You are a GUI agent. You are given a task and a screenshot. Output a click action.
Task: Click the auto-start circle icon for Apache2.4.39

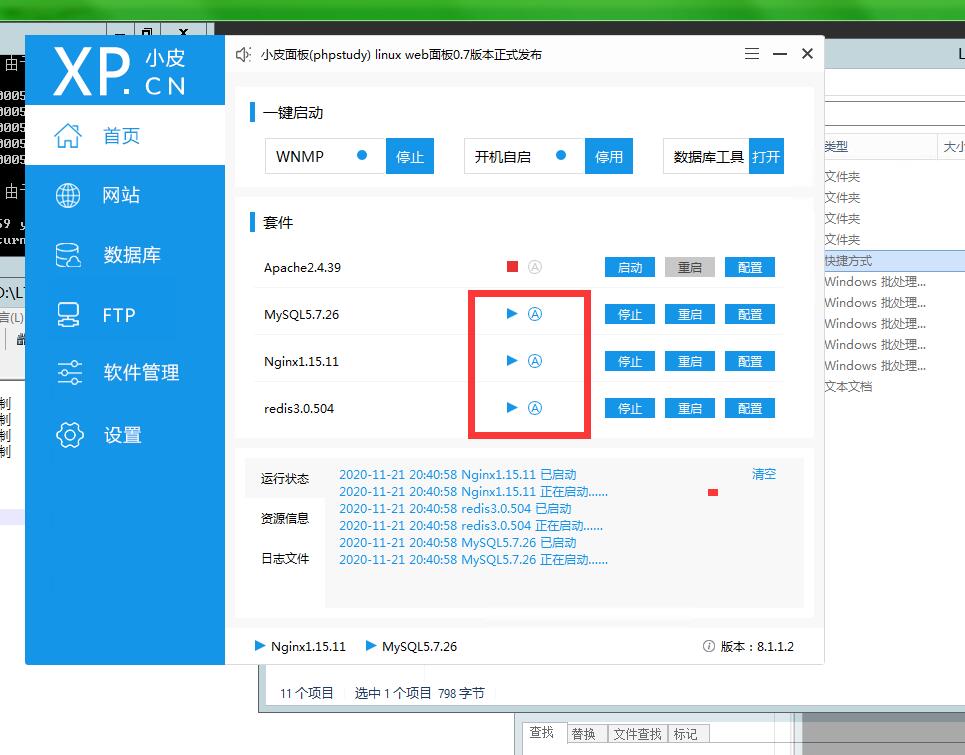(x=535, y=267)
